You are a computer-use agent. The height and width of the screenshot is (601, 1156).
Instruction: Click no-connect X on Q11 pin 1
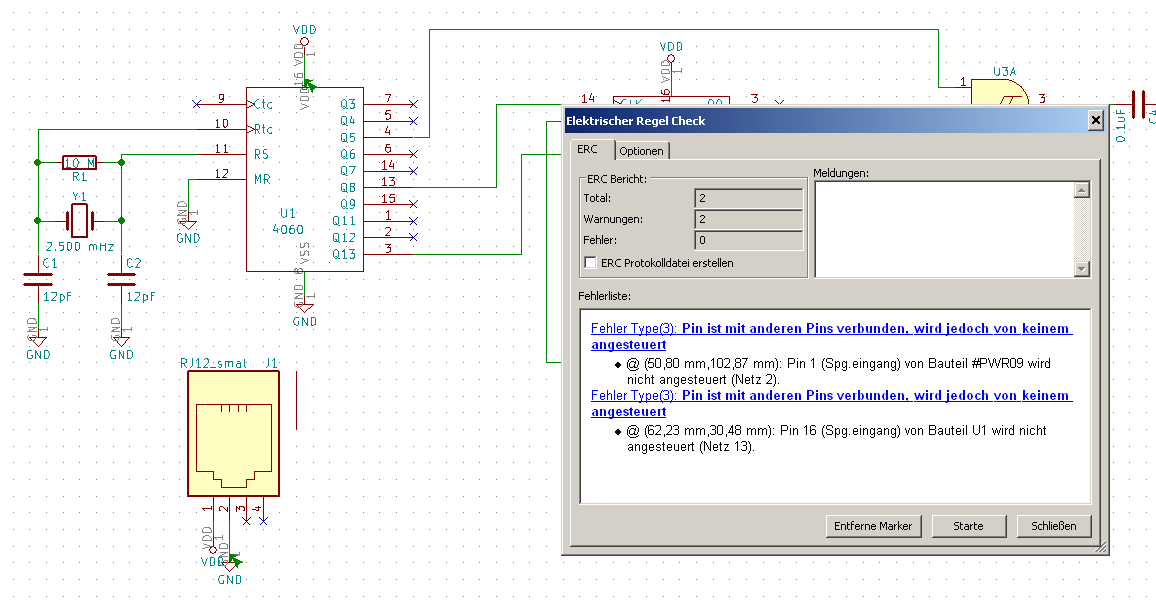click(413, 221)
